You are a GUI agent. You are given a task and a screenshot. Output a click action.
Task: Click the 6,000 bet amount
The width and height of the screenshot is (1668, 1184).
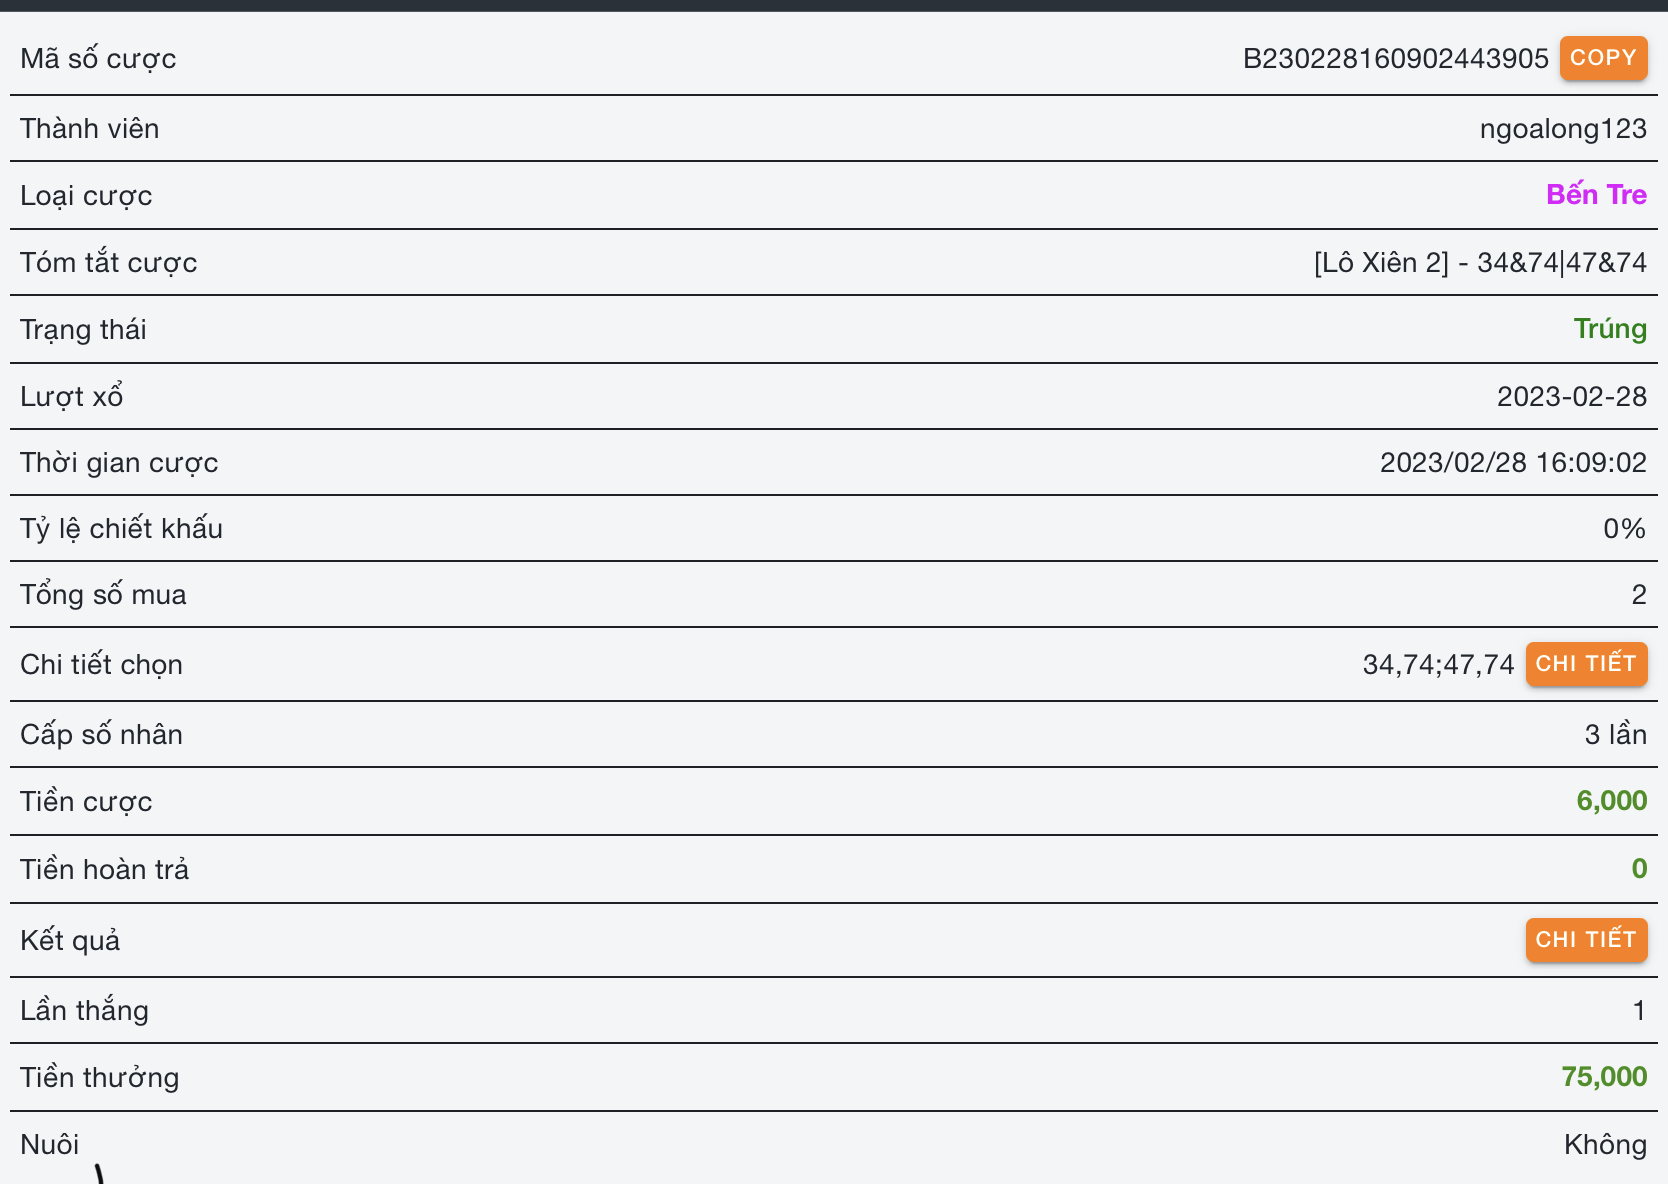pos(1611,801)
